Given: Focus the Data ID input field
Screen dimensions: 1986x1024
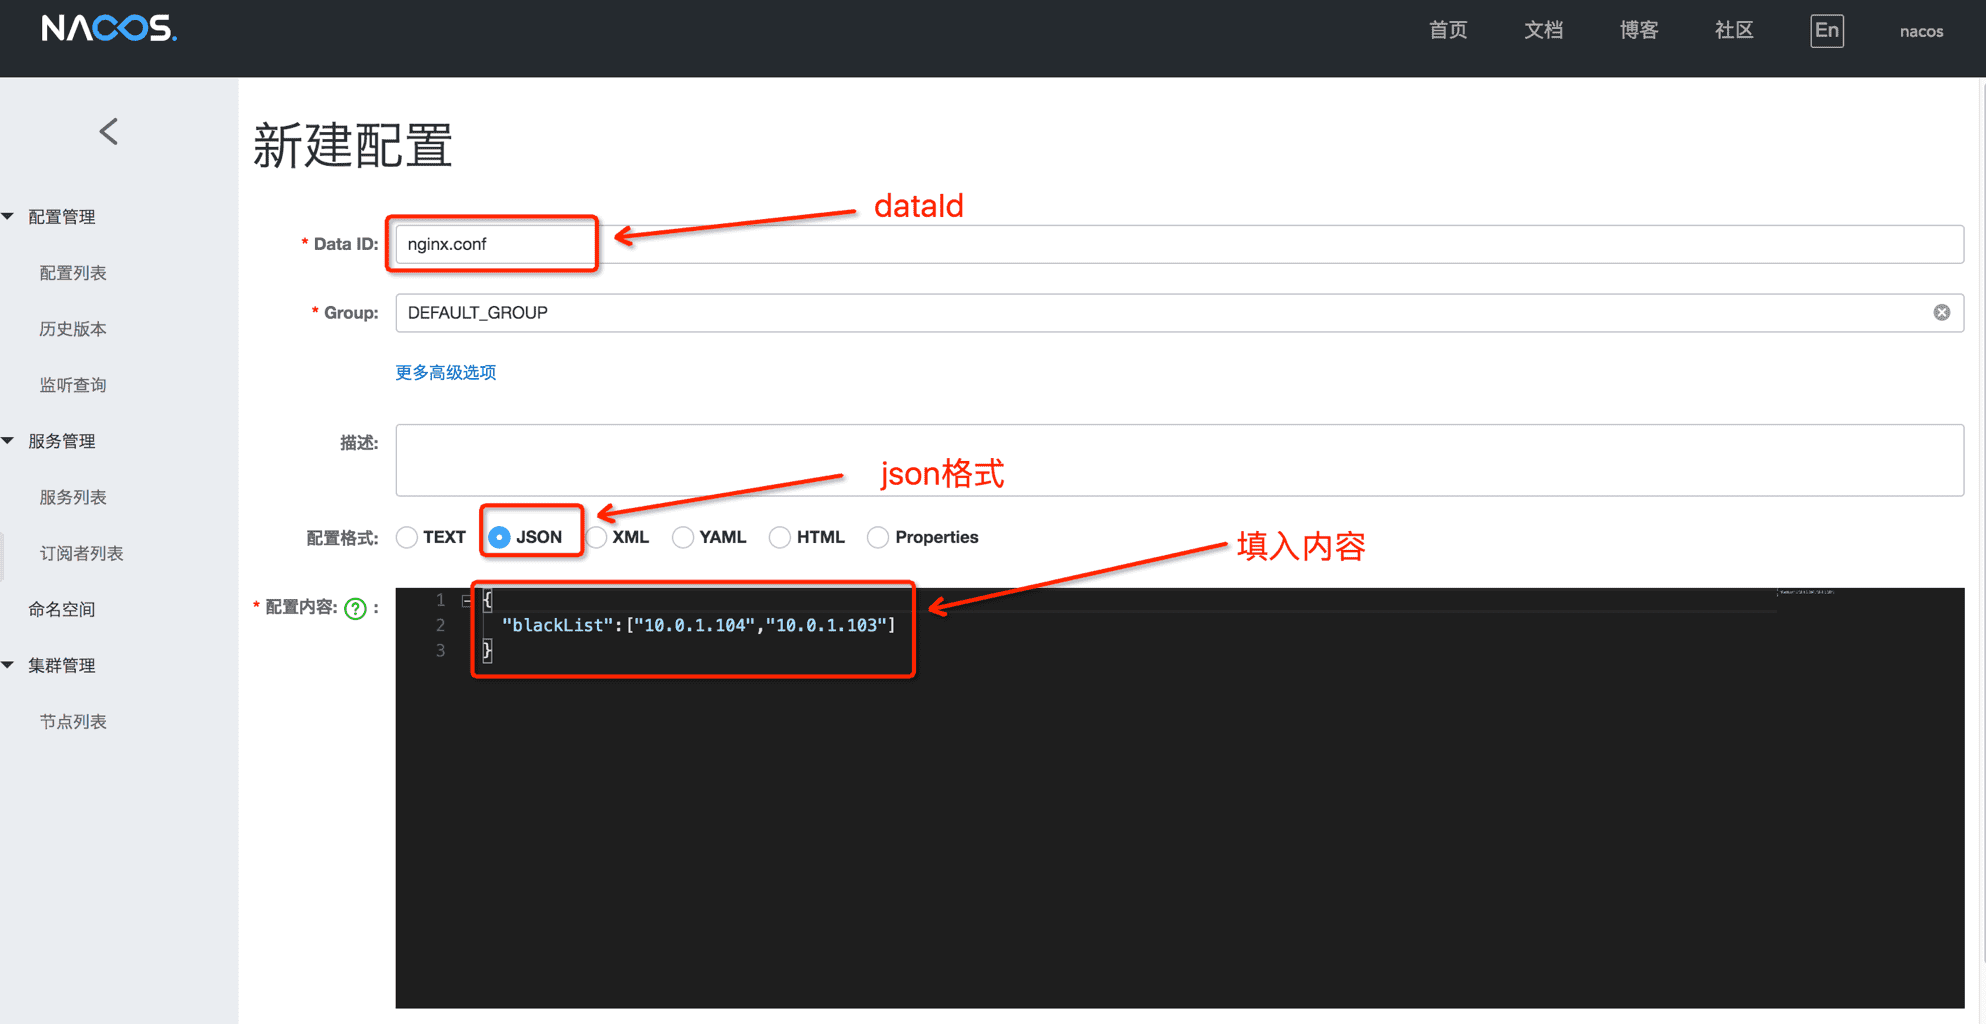Looking at the screenshot, I should coord(1180,244).
